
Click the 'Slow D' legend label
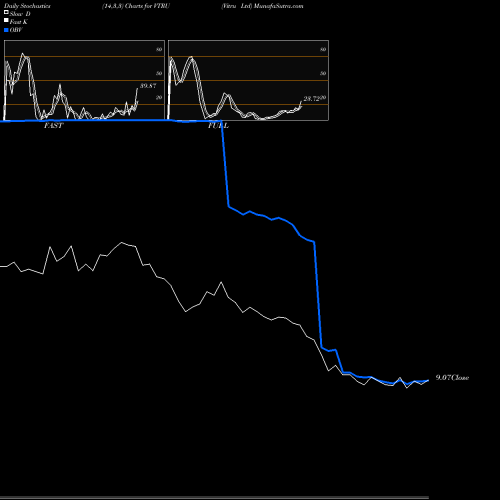[20, 14]
